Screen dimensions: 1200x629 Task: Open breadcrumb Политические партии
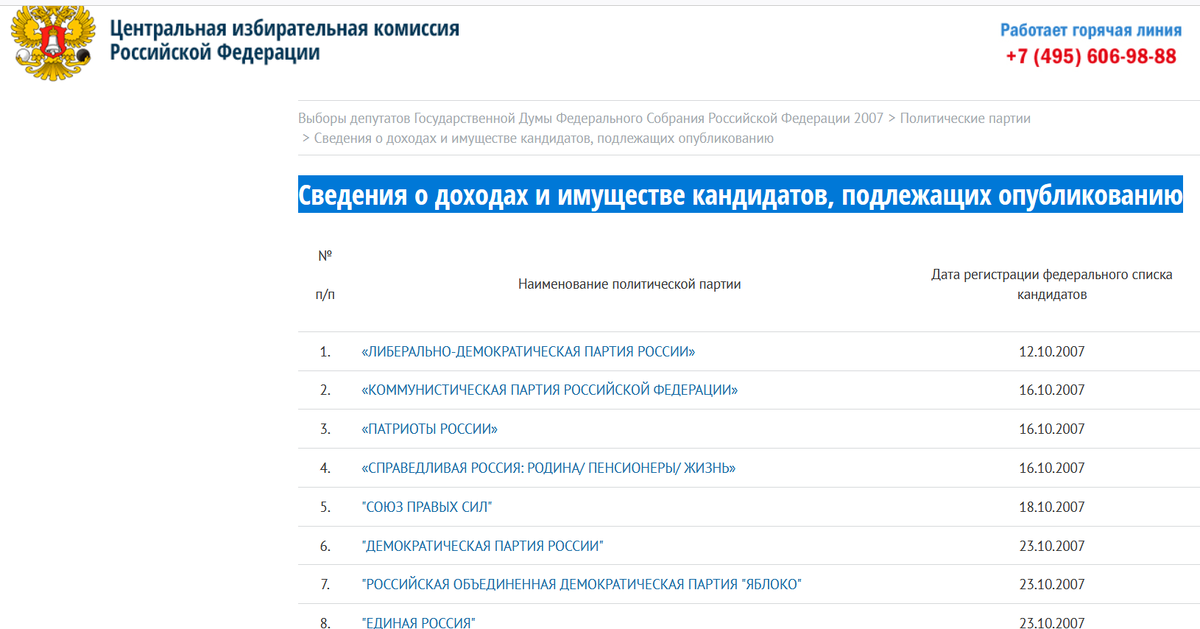coord(965,118)
